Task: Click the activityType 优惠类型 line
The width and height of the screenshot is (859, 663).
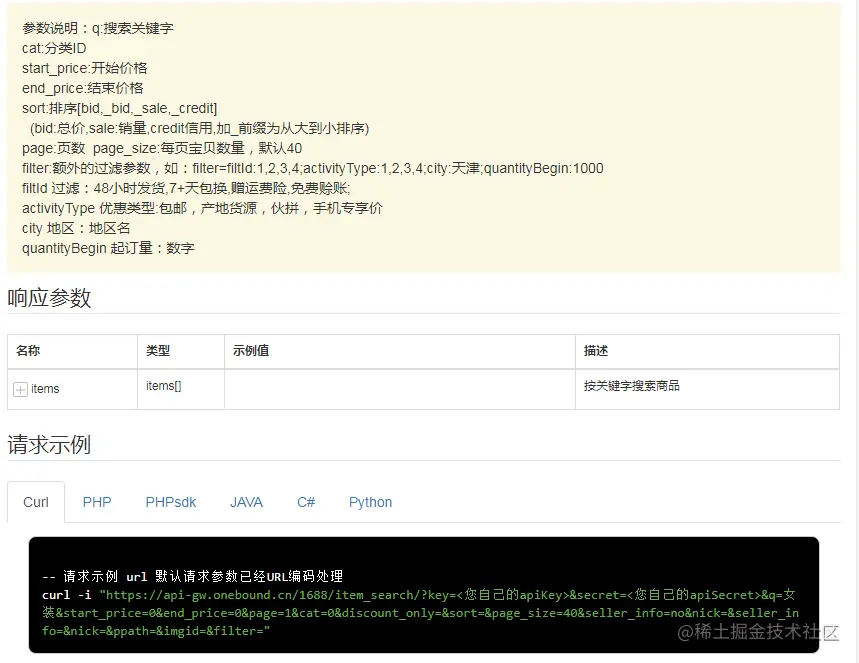Action: click(x=202, y=208)
